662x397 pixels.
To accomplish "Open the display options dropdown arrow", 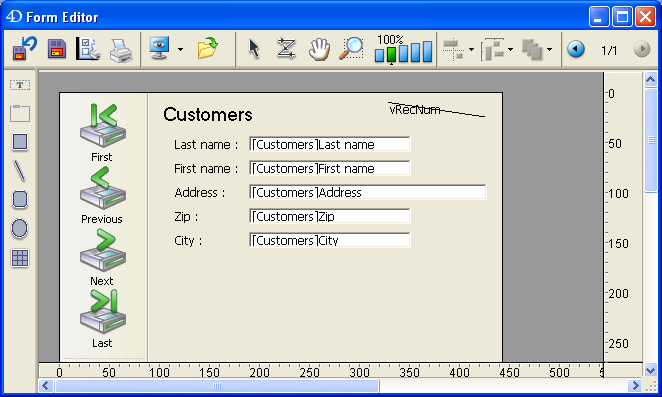I will coord(180,49).
